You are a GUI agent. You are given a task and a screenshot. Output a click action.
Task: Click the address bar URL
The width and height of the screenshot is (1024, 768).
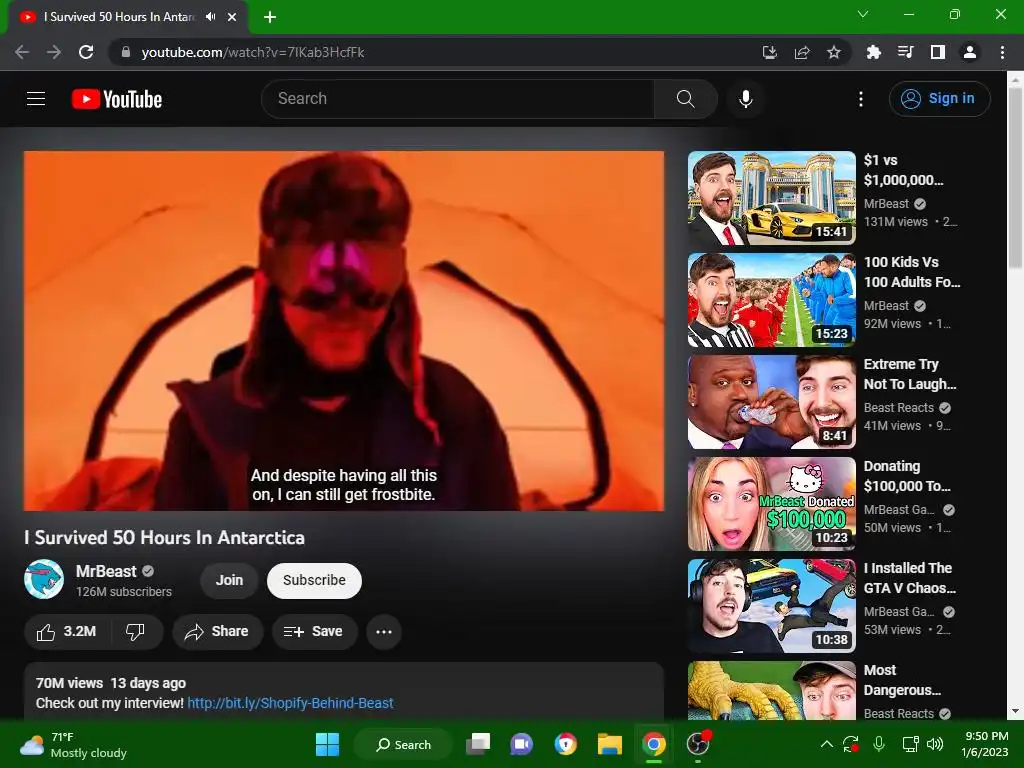[253, 52]
